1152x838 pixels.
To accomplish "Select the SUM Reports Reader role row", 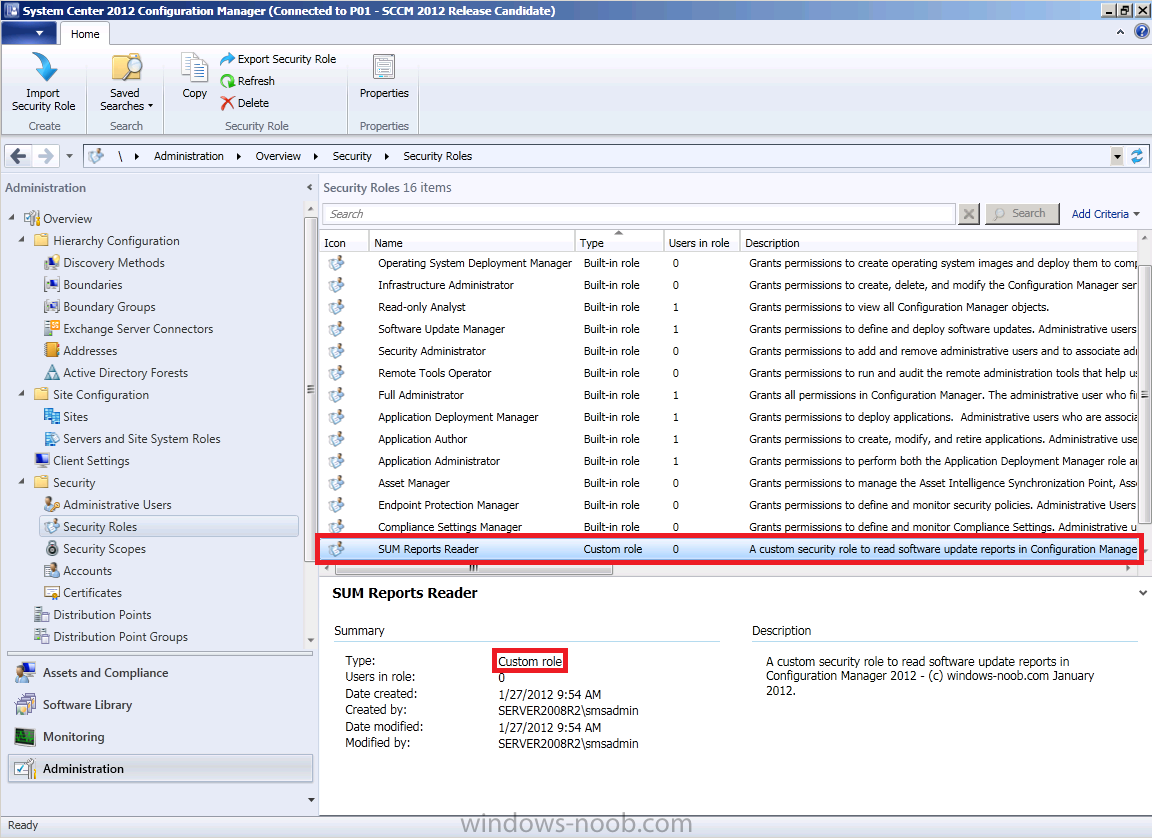I will [729, 549].
